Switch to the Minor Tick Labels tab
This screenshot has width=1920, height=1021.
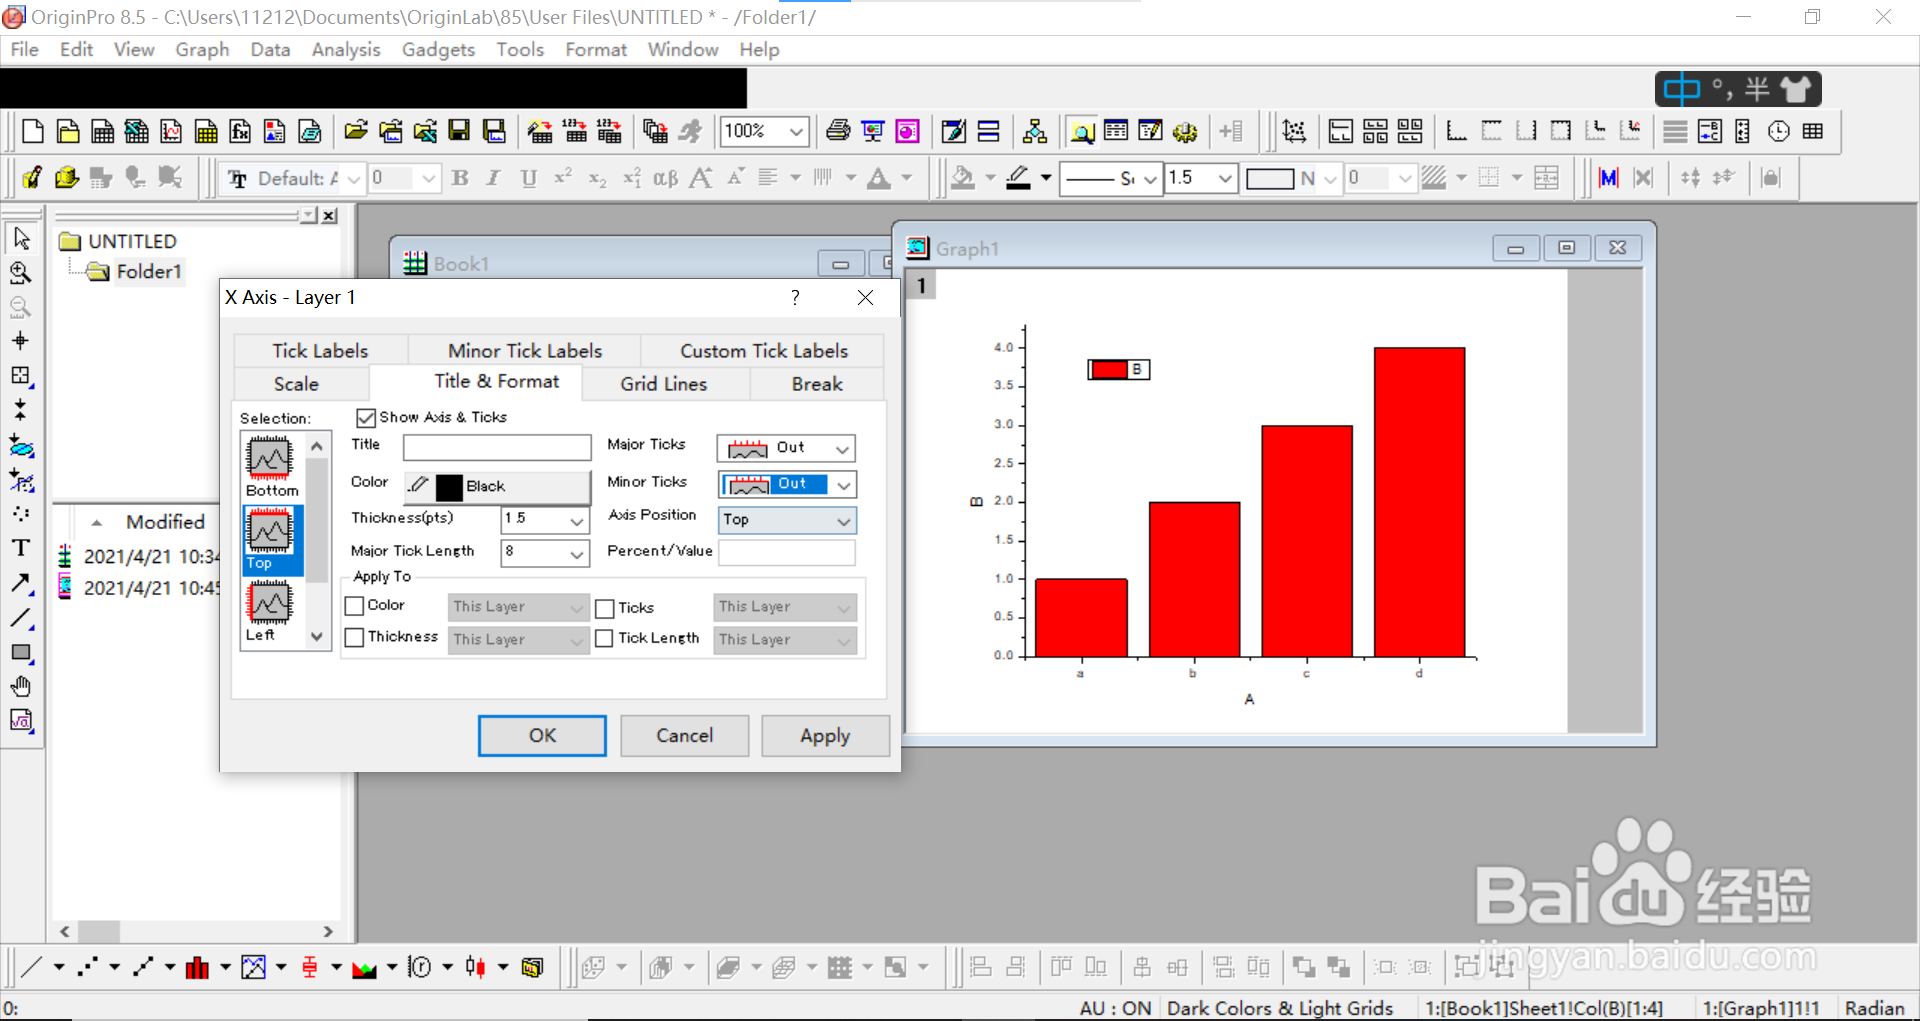click(x=524, y=351)
